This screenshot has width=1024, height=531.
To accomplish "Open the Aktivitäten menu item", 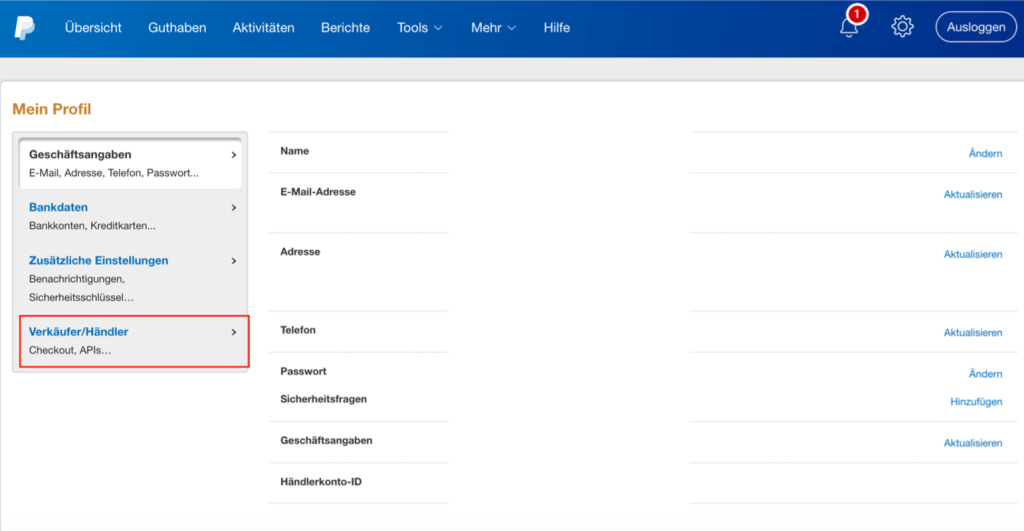I will tap(263, 27).
